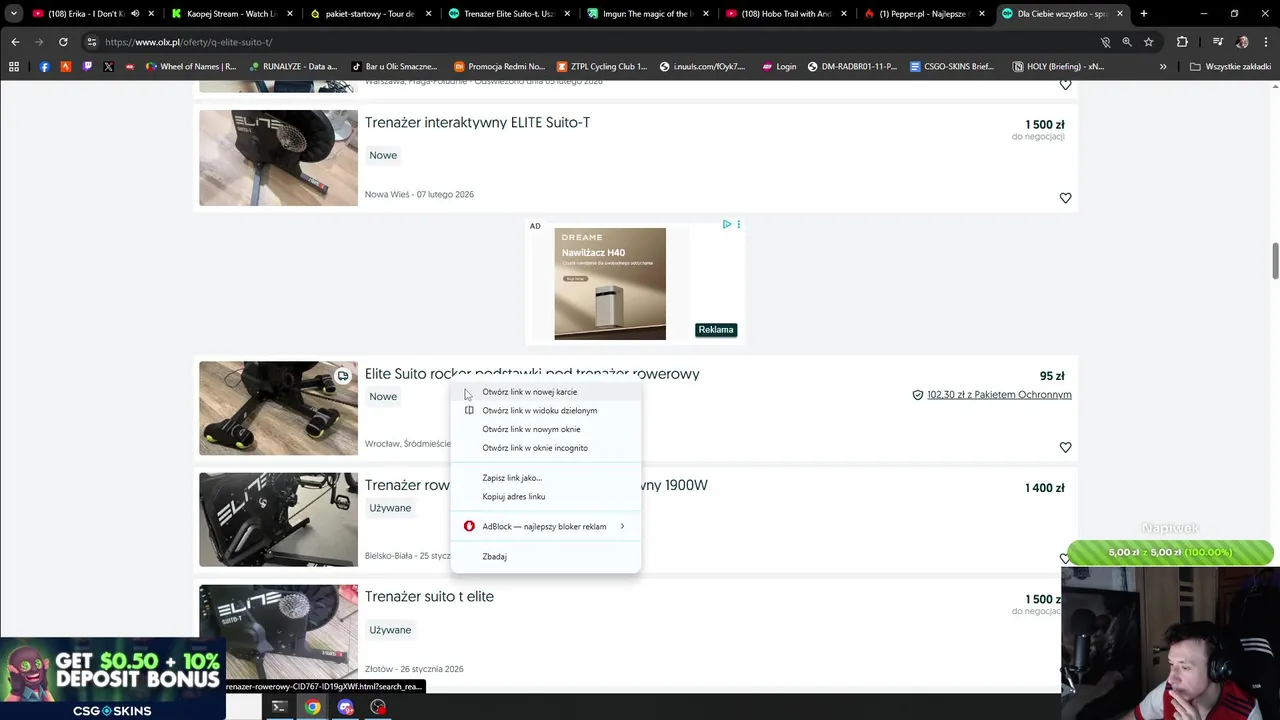Viewport: 1280px width, 720px height.
Task: Open 'Trenażer interaktywny ELITE Suito-T' listing title
Action: pos(477,122)
